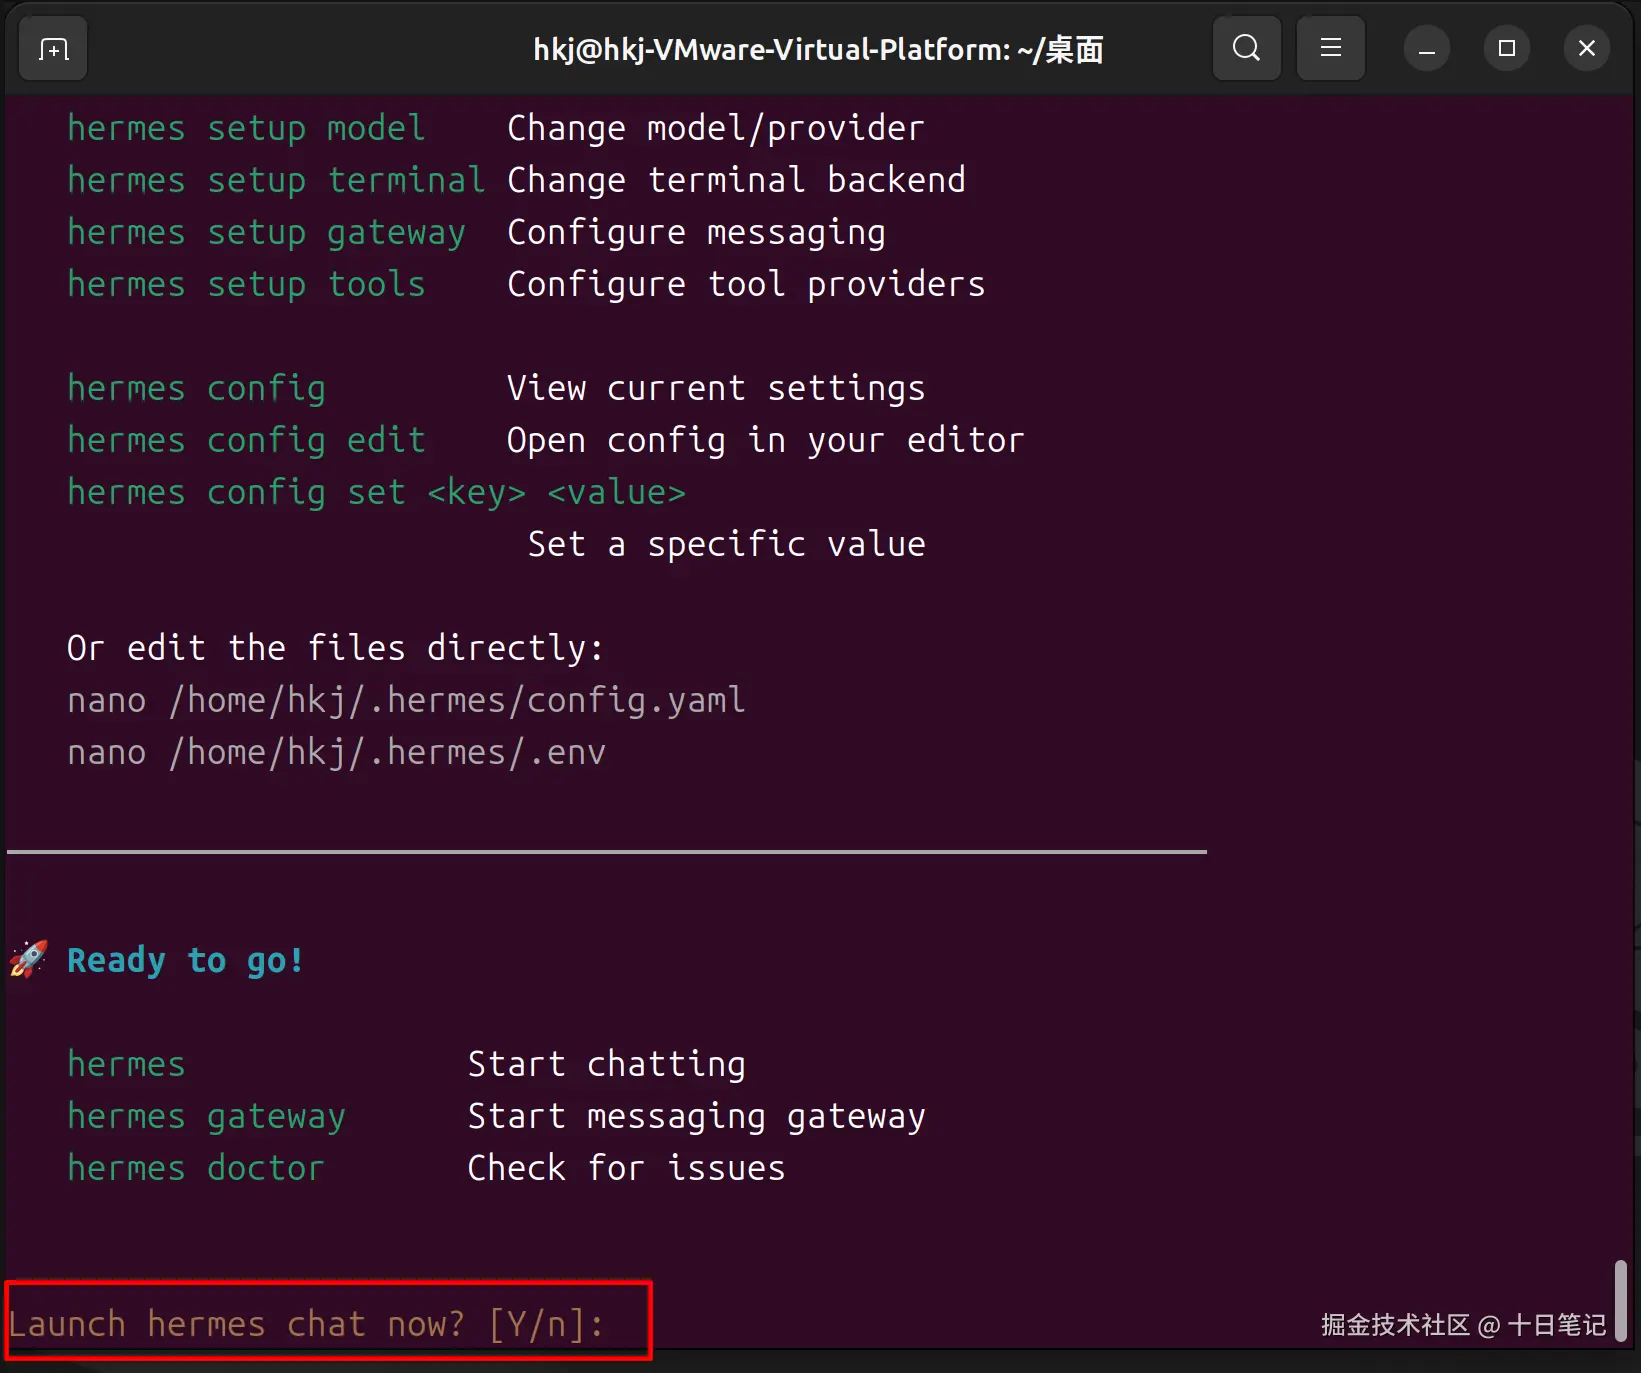The height and width of the screenshot is (1373, 1641).
Task: Click the 'Launch hermes chat now?' prompt
Action: click(306, 1324)
